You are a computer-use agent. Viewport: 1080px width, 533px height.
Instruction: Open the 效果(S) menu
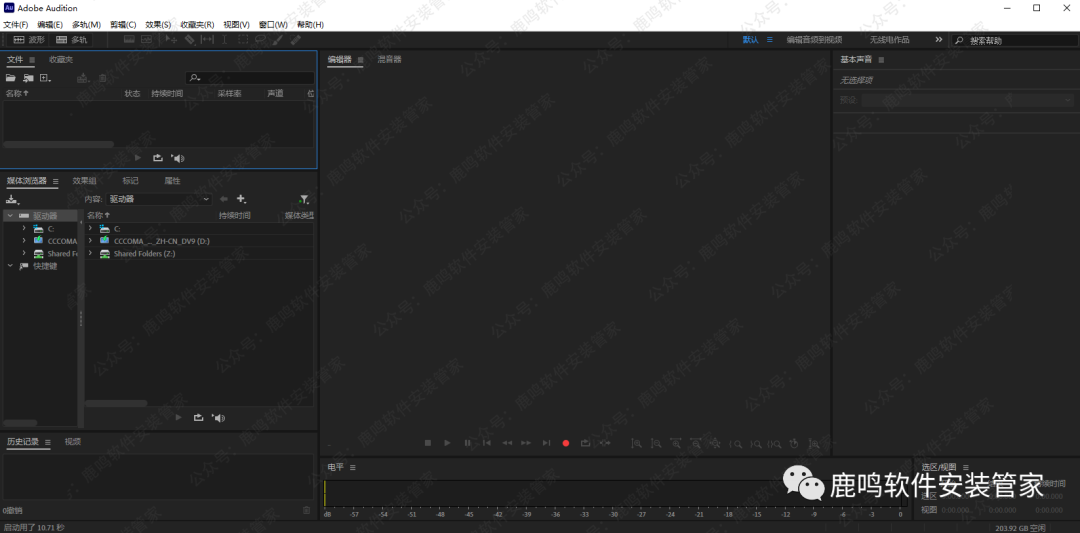[x=158, y=24]
